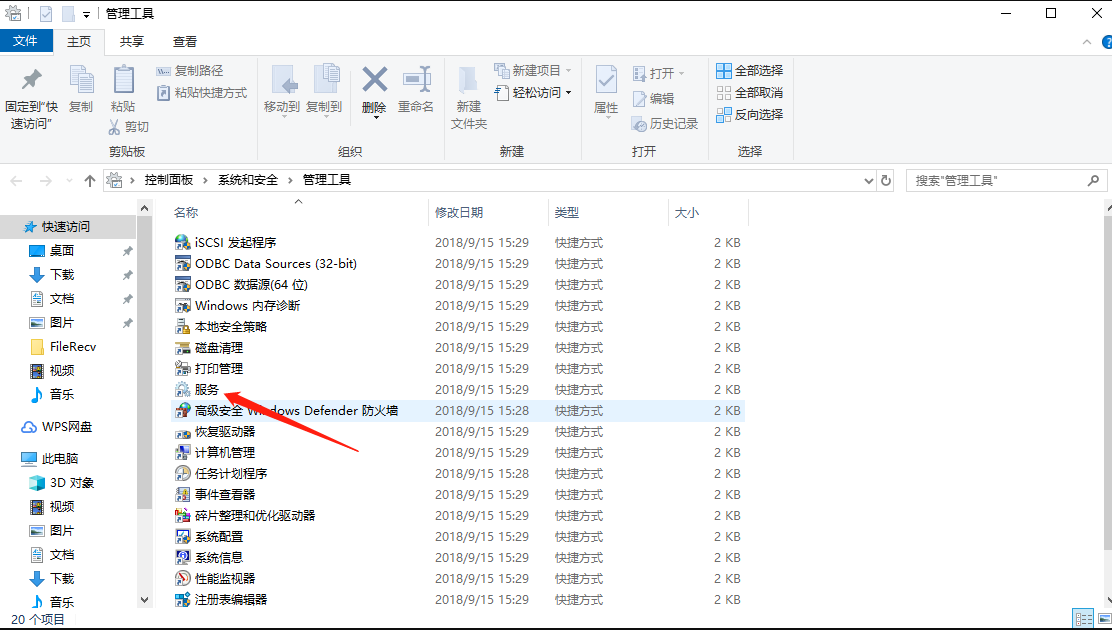Viewport: 1112px width, 630px height.
Task: Create a folder using 新建文件夹 icon
Action: [466, 95]
